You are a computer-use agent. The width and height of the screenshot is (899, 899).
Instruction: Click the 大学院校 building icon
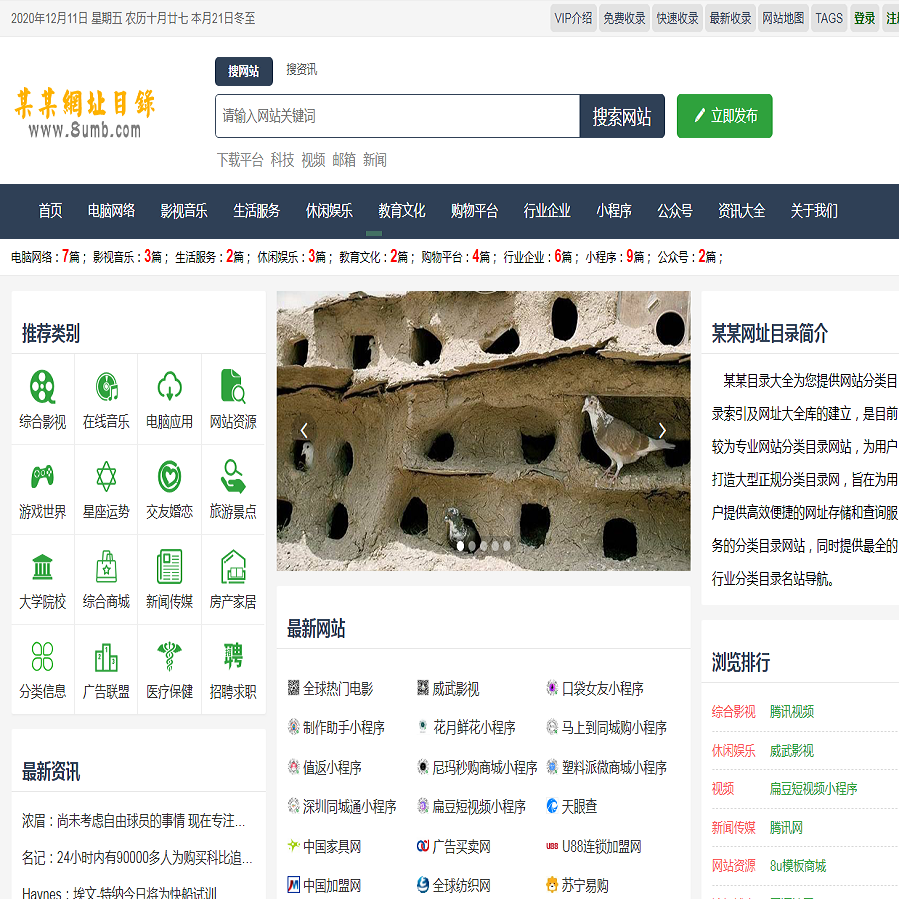(42, 568)
